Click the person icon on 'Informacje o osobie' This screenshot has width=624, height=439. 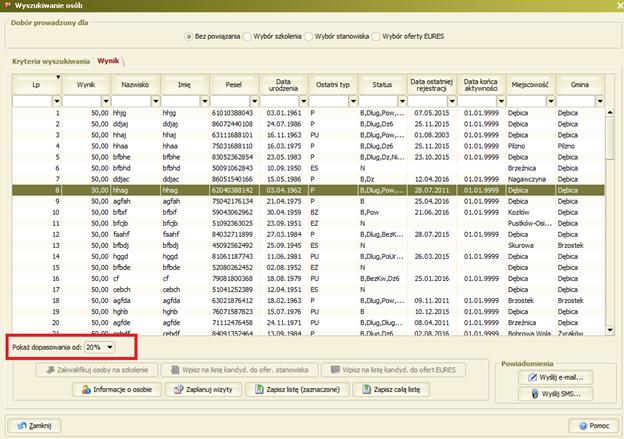(x=86, y=390)
